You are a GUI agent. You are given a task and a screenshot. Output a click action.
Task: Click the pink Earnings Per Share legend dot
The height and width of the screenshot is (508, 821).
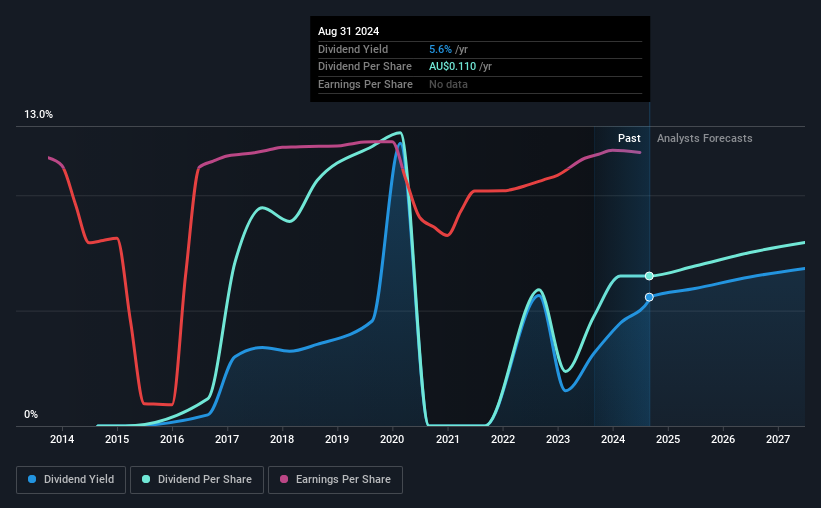coord(284,479)
